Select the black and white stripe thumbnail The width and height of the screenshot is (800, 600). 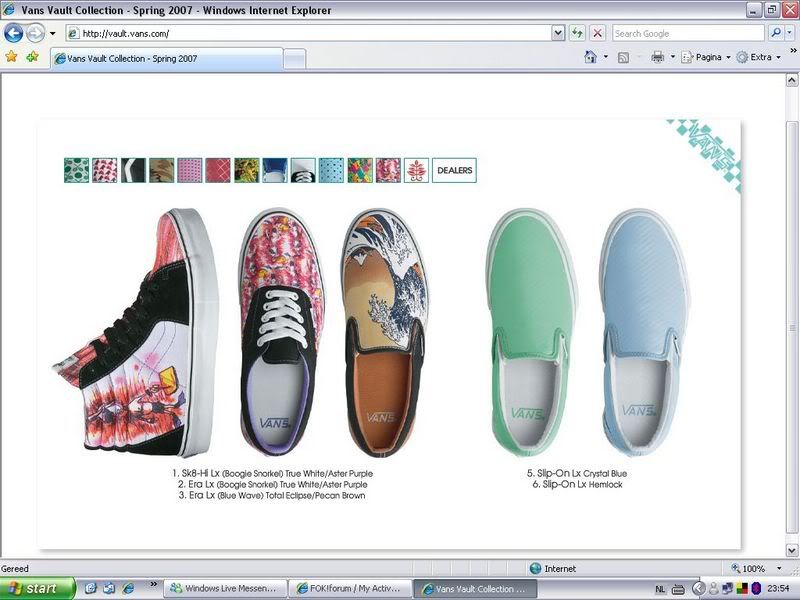coord(133,170)
